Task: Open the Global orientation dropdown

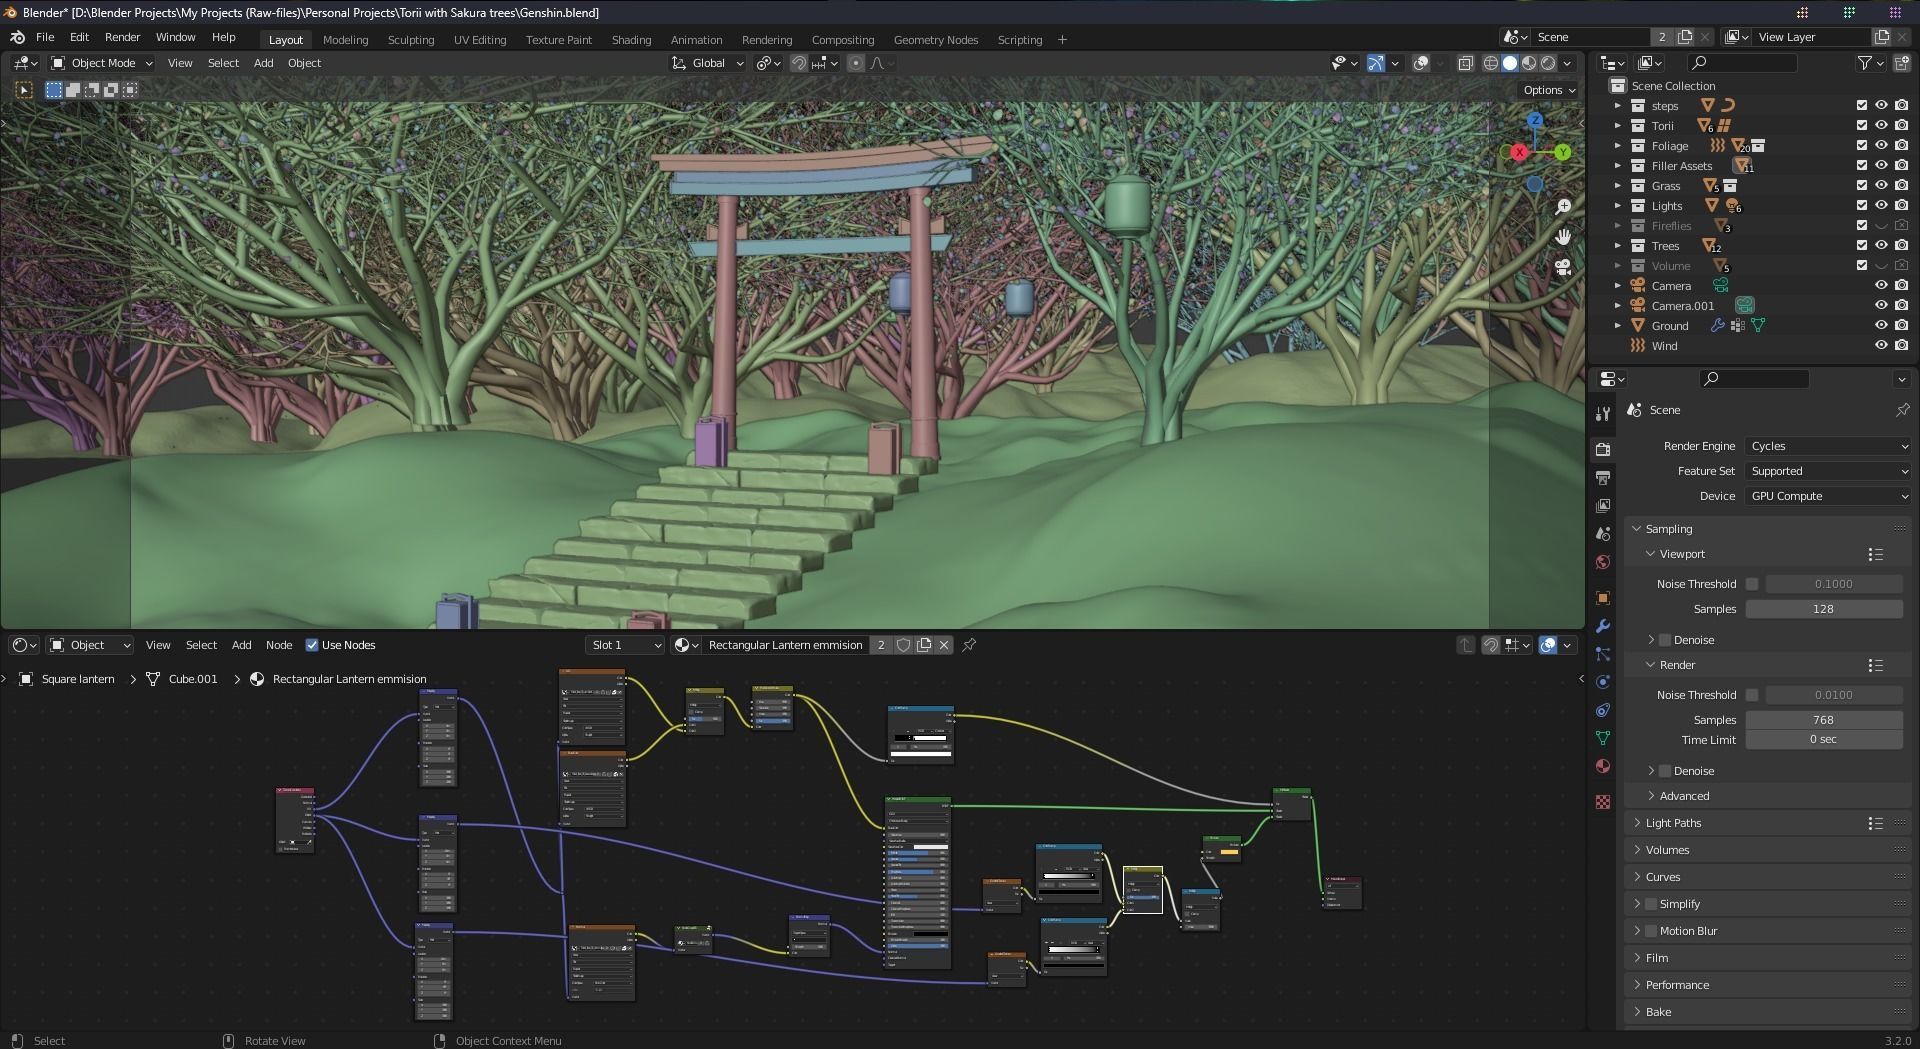Action: tap(708, 63)
